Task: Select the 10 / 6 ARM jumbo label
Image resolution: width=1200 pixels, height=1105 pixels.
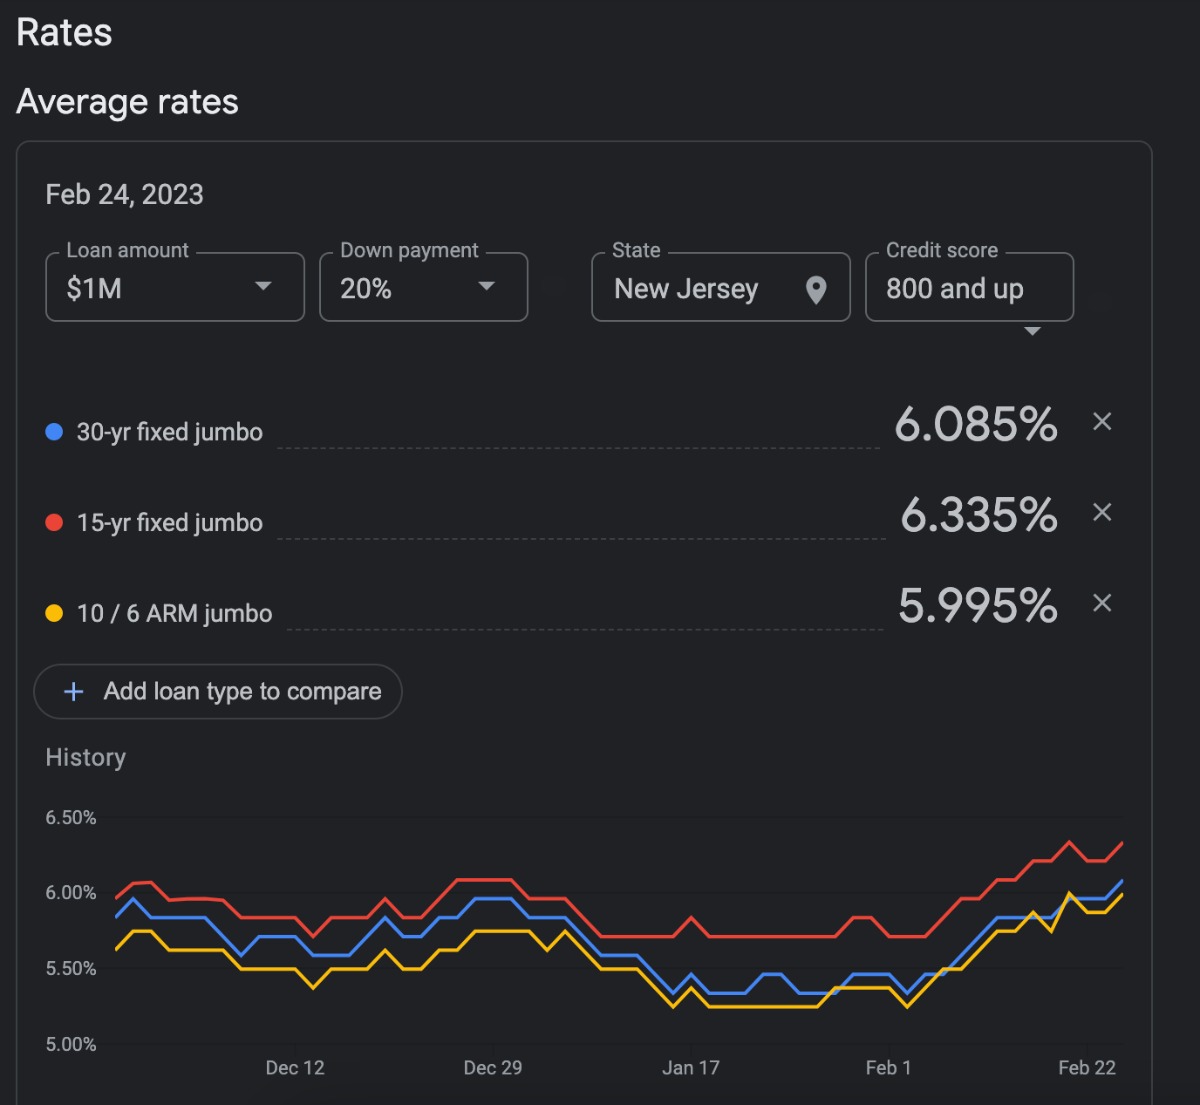Action: [174, 613]
